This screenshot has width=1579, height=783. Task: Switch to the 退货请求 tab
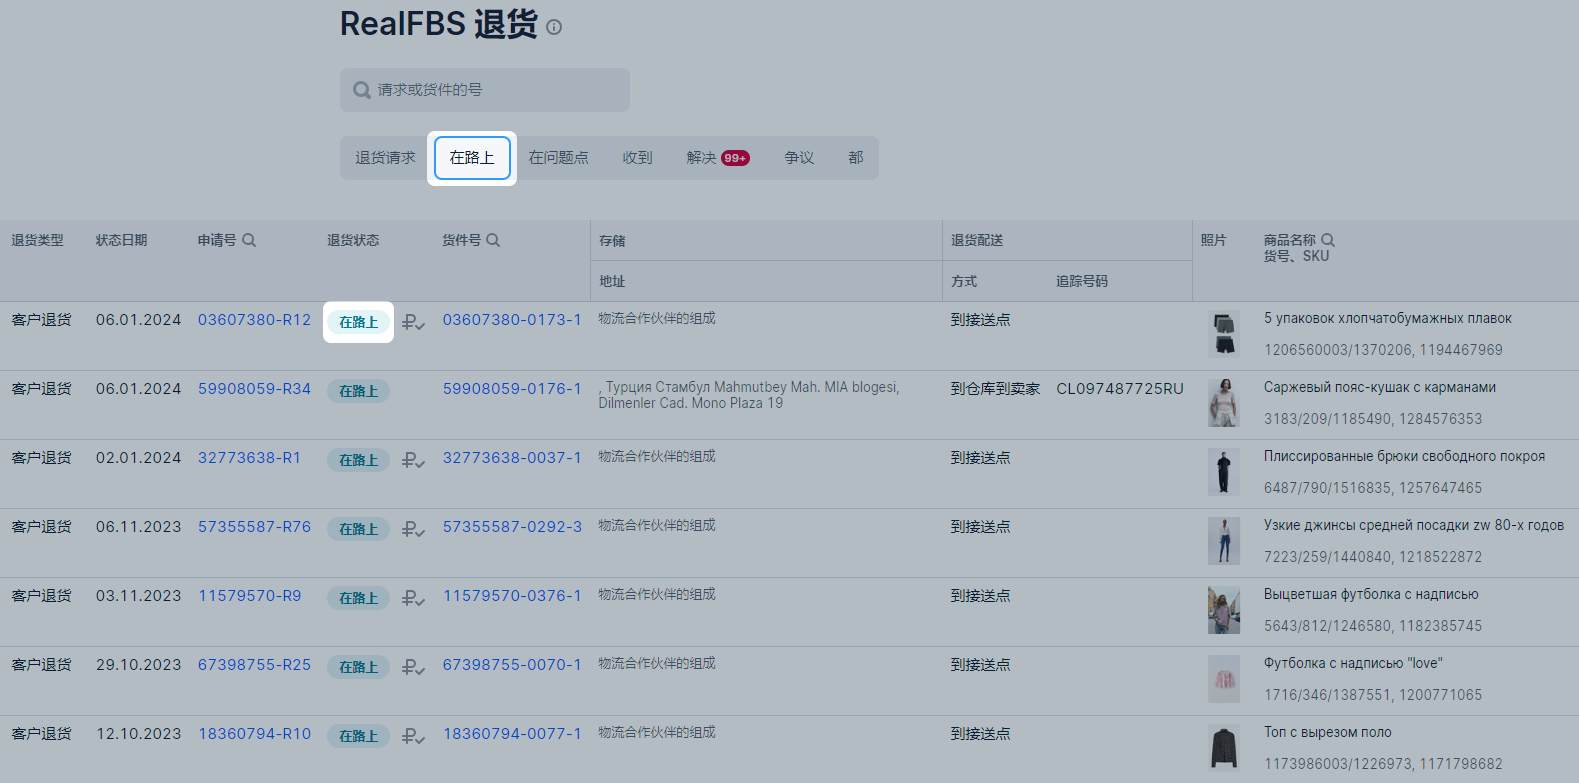point(385,158)
